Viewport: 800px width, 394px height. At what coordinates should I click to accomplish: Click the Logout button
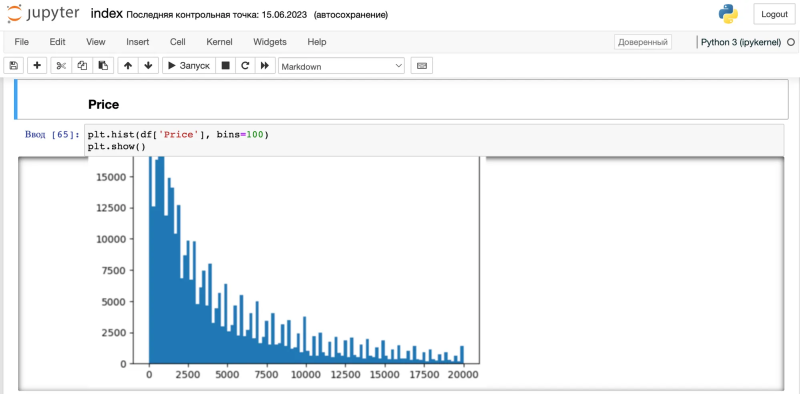pyautogui.click(x=774, y=14)
